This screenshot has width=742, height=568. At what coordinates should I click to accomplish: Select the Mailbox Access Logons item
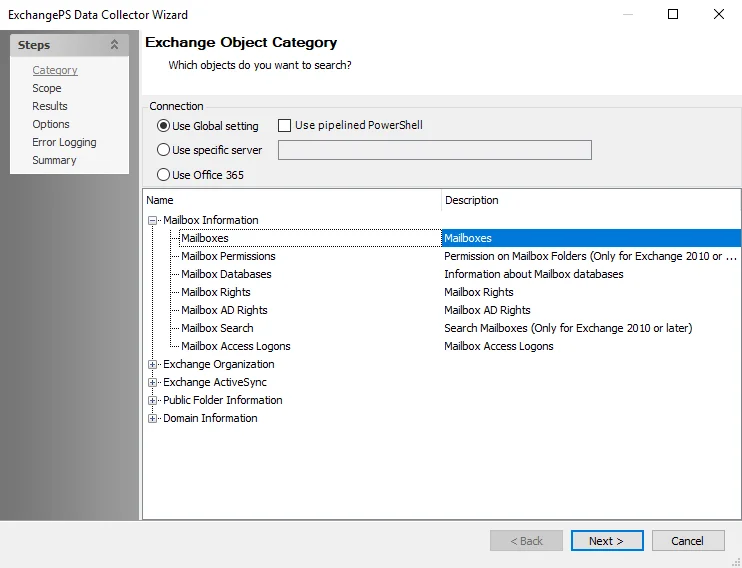(x=236, y=346)
